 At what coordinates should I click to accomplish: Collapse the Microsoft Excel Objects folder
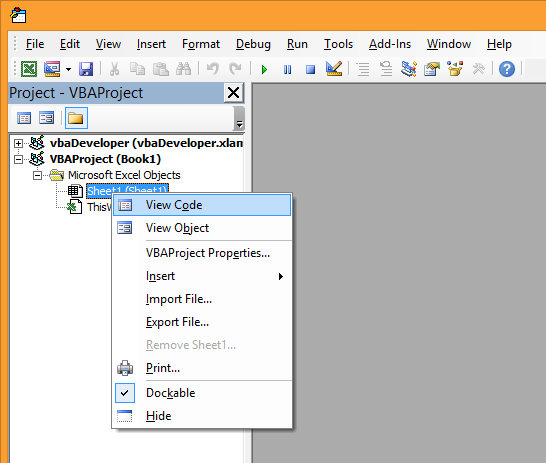[x=37, y=175]
